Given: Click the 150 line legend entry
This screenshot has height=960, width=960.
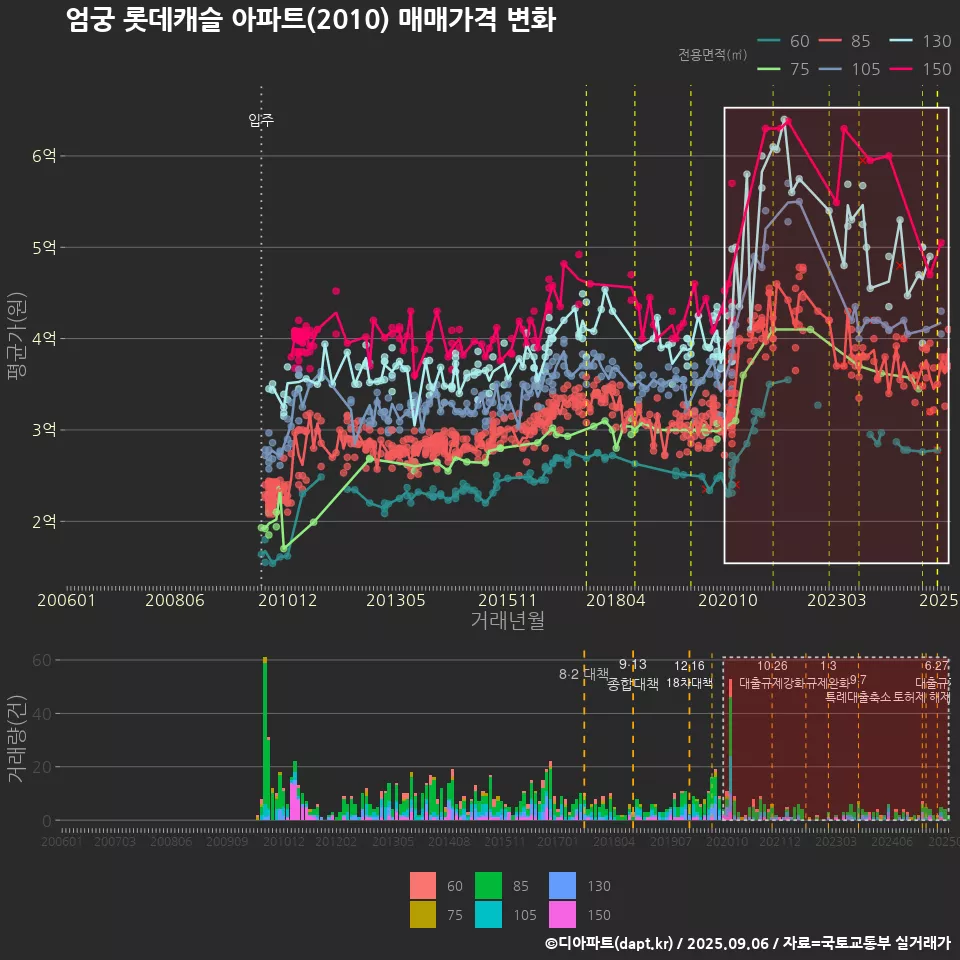Looking at the screenshot, I should 920,69.
